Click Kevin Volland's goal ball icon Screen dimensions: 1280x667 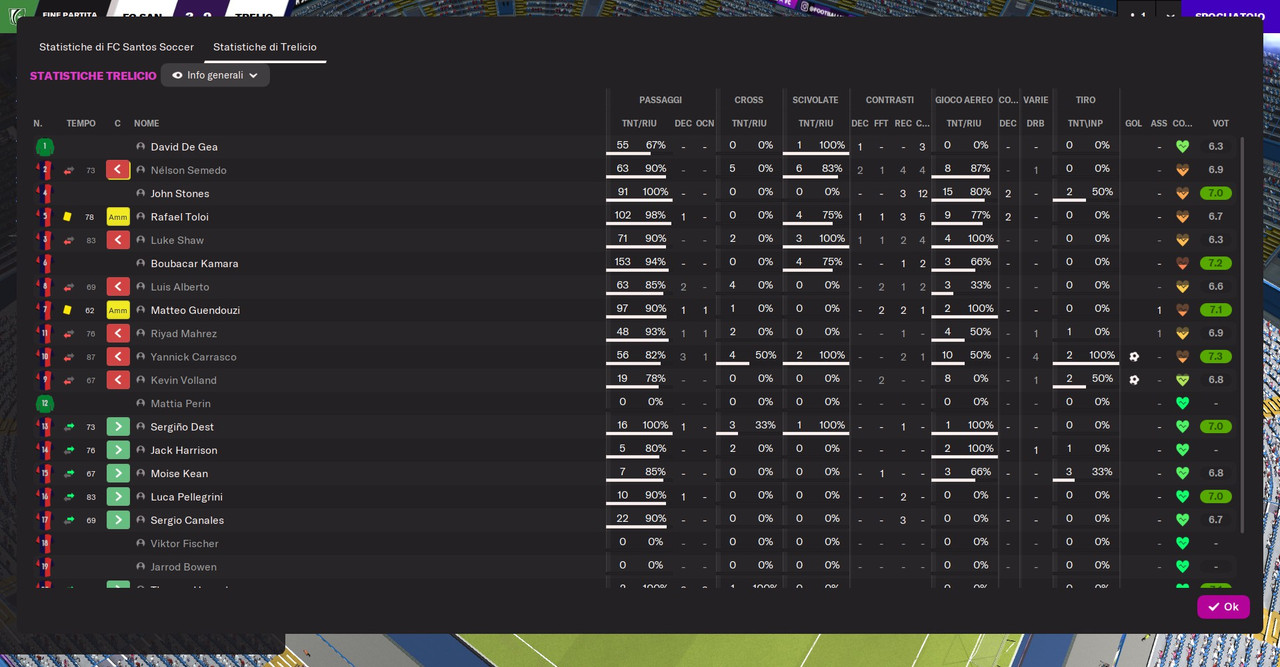[1134, 380]
